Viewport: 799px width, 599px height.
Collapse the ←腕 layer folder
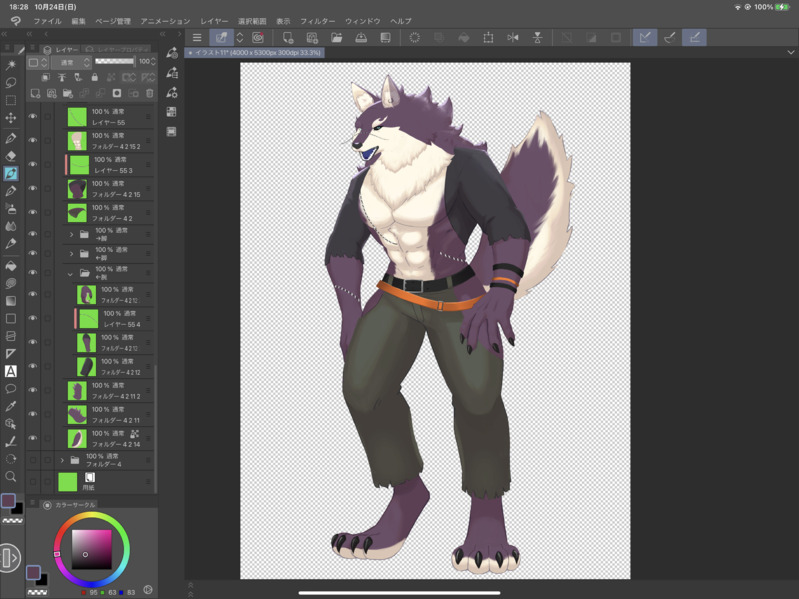tap(71, 273)
